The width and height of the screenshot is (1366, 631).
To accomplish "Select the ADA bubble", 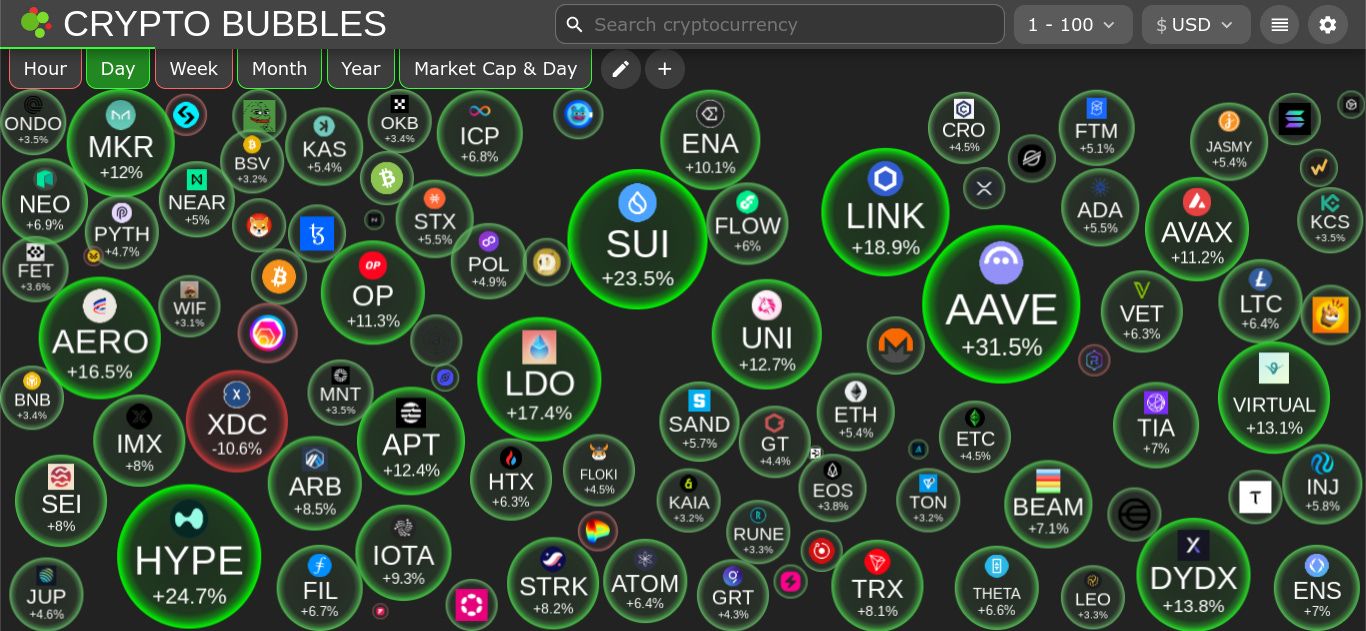I will coord(1100,208).
